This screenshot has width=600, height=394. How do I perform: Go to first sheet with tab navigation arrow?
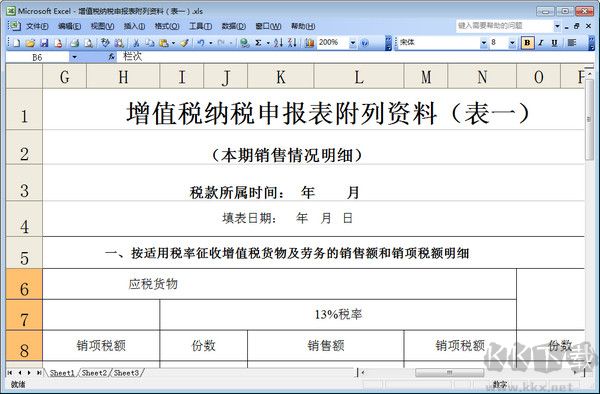click(x=10, y=373)
